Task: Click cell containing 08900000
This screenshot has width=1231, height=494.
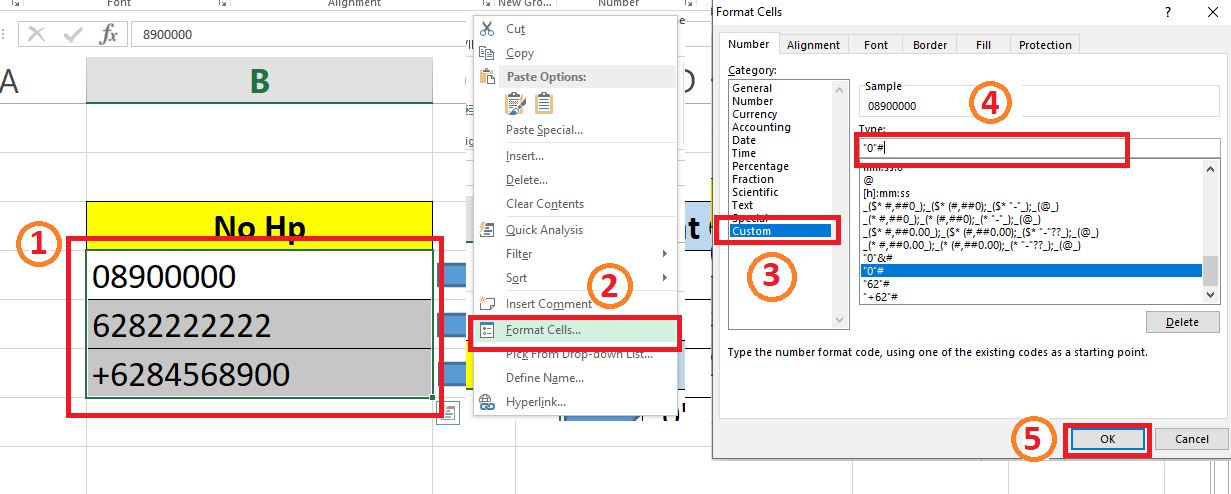Action: pyautogui.click(x=260, y=275)
